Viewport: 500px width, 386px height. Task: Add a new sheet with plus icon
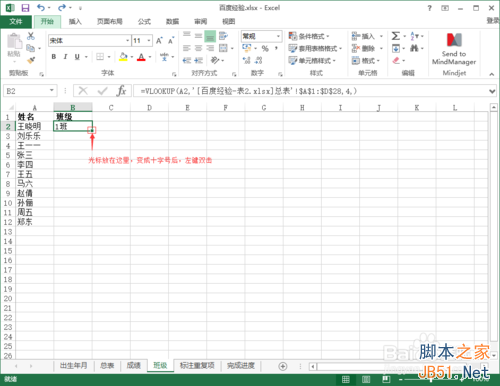pos(283,366)
